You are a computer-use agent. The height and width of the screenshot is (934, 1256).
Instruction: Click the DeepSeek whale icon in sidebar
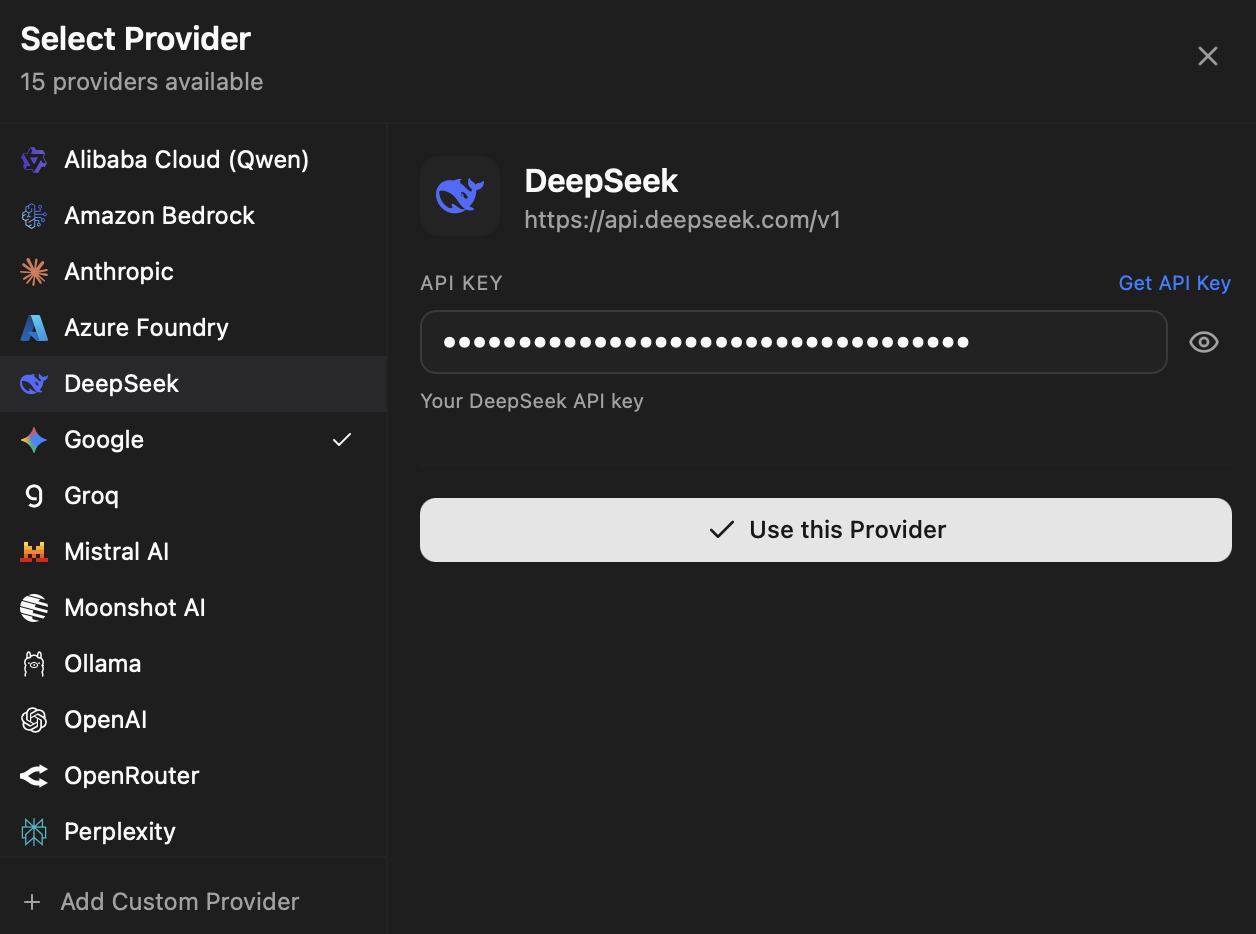34,384
